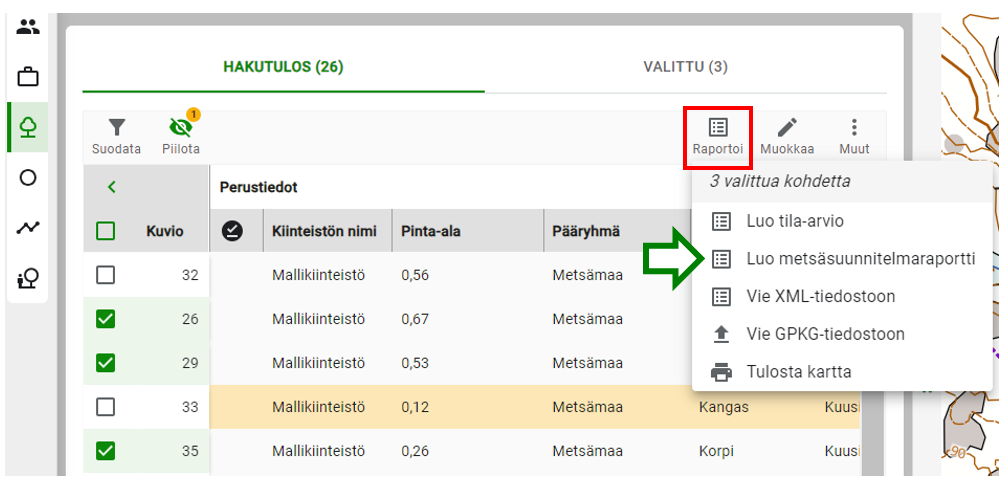Uncheck the box for Kuvio 26
The width and height of the screenshot is (1006, 483).
pos(105,319)
